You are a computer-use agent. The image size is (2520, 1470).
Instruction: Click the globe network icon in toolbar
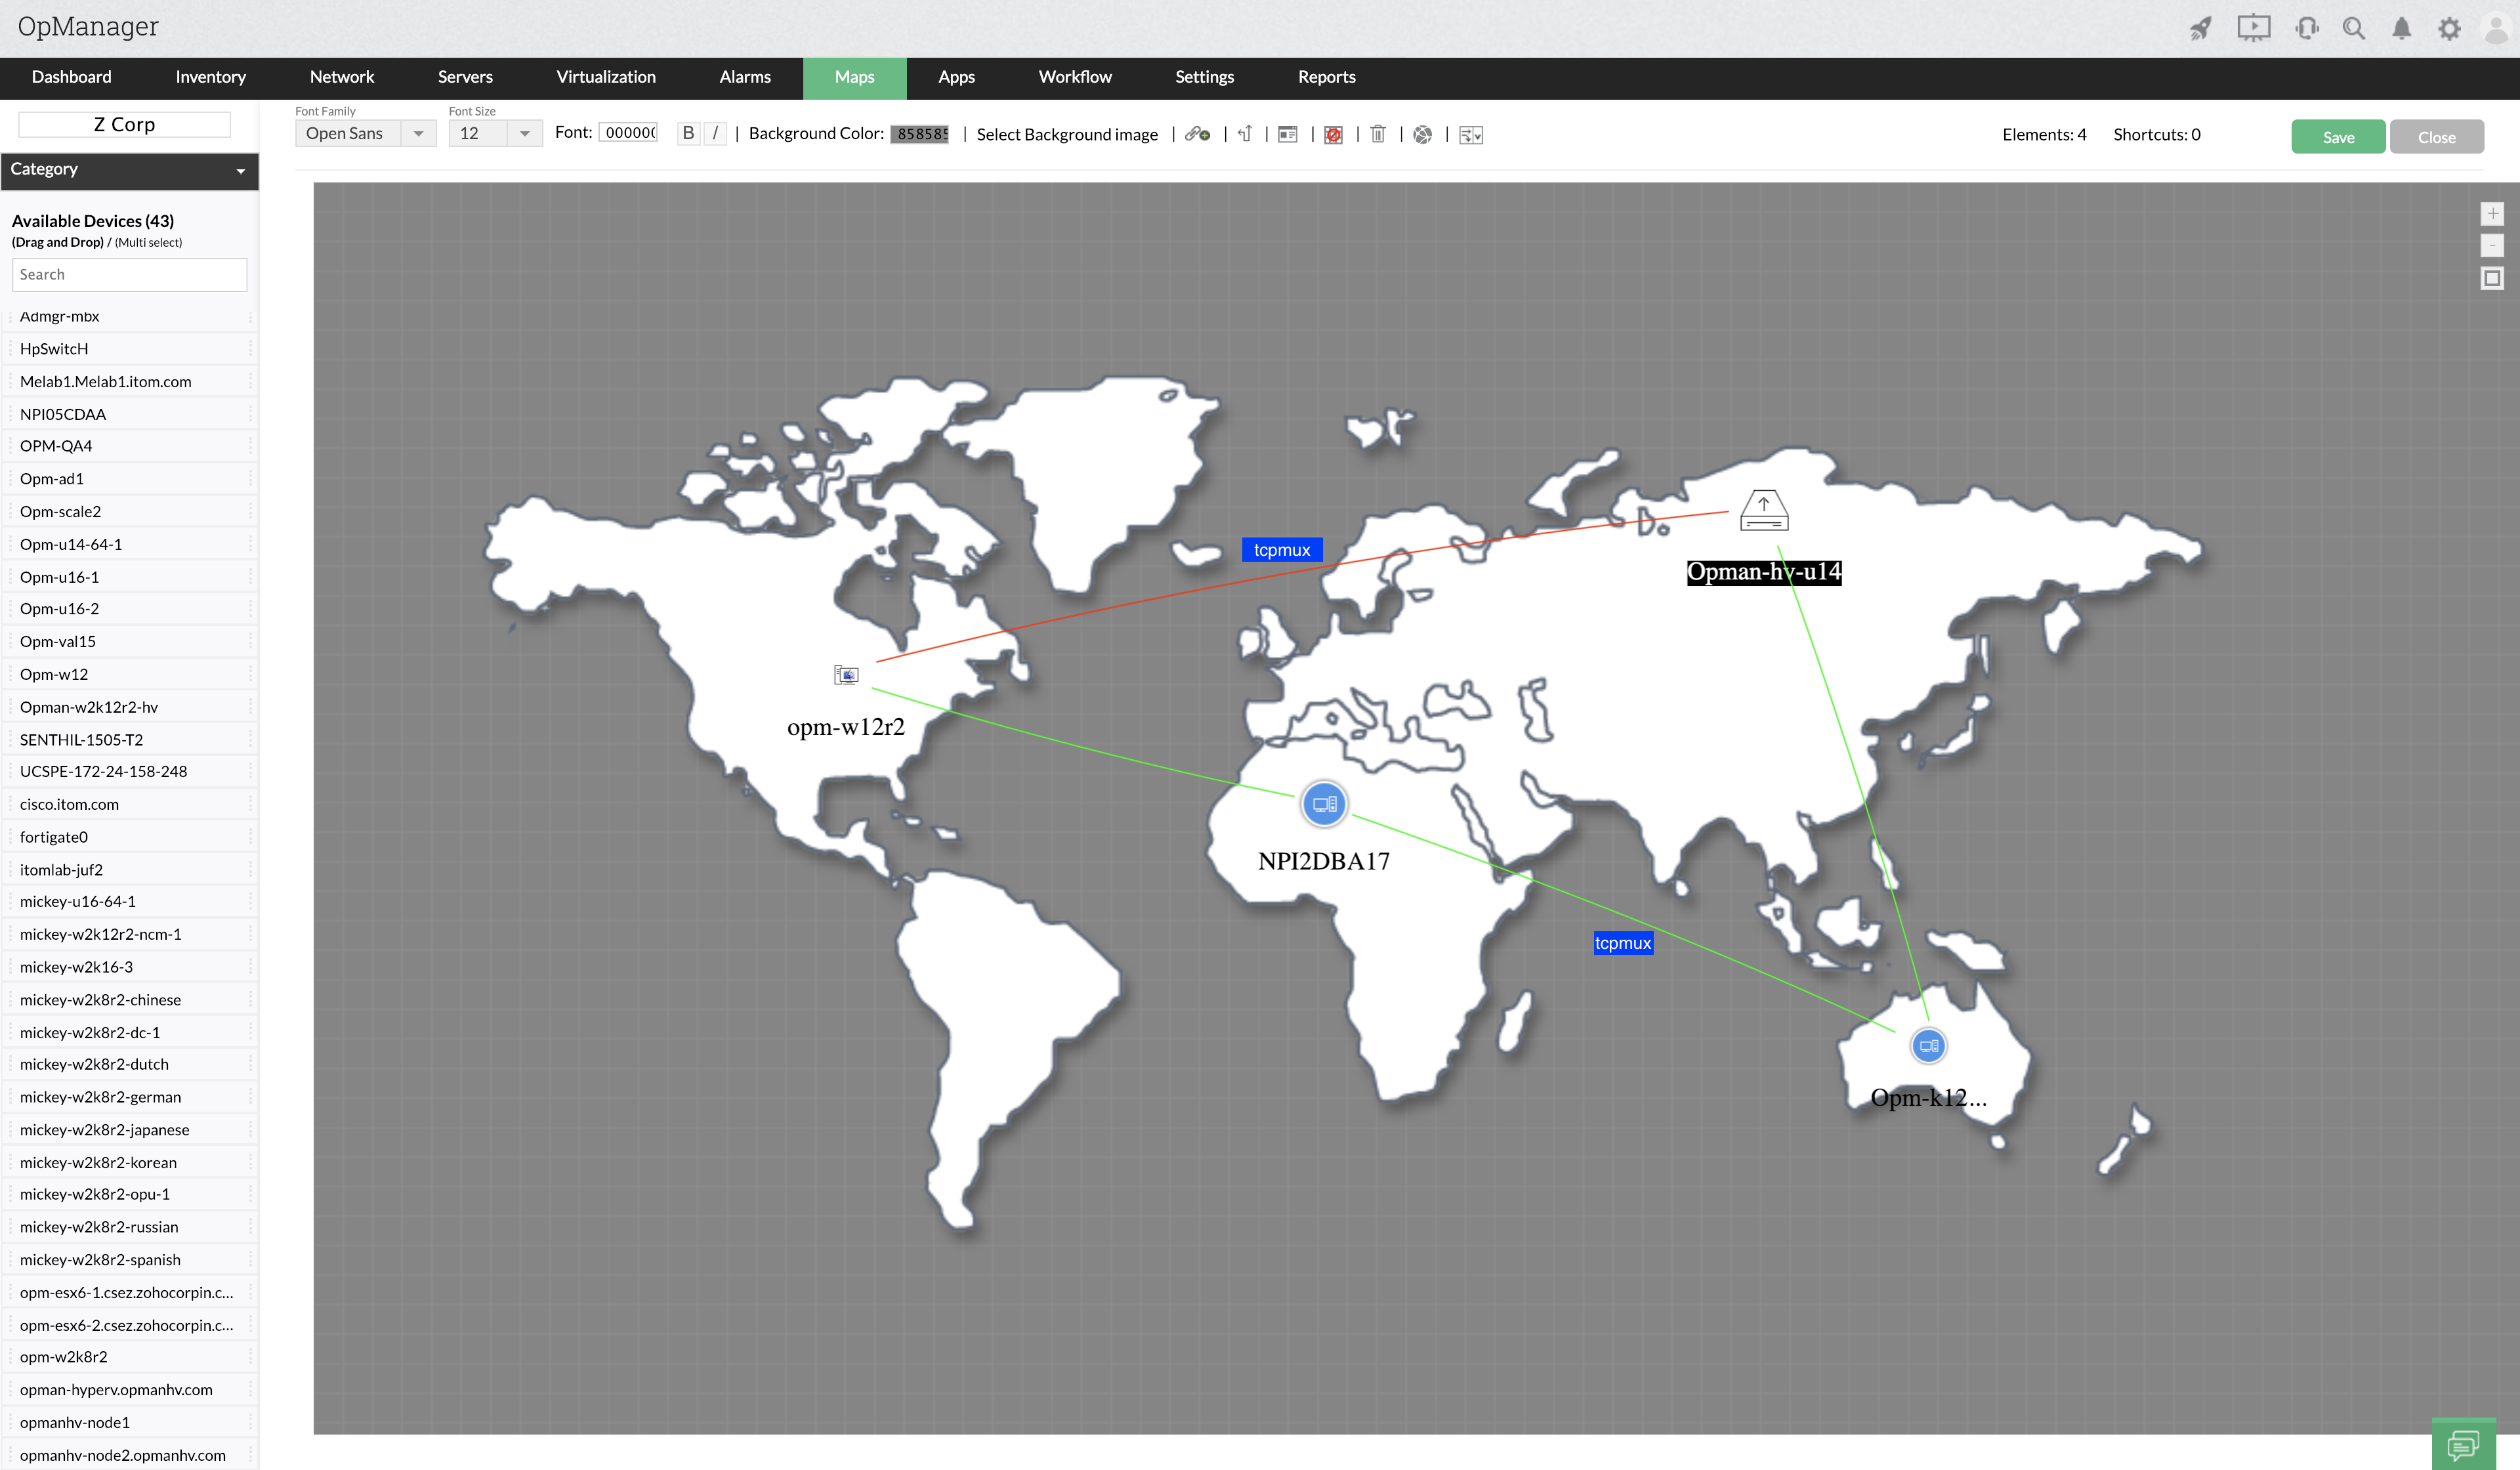(1422, 134)
